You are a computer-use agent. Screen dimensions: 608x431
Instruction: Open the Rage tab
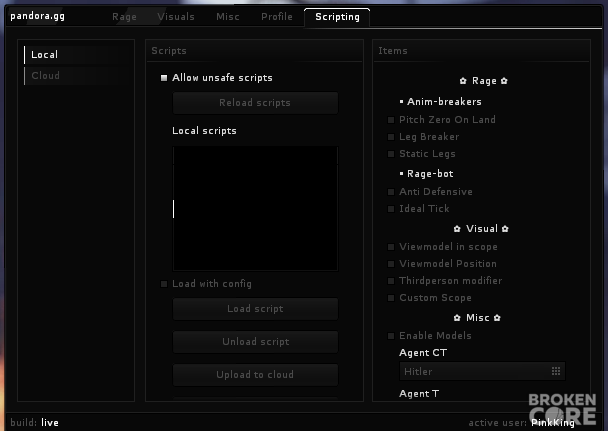pos(124,17)
